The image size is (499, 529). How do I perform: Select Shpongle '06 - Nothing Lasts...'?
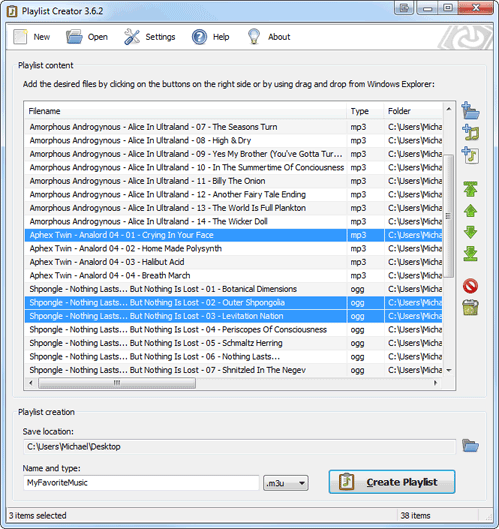click(233, 356)
